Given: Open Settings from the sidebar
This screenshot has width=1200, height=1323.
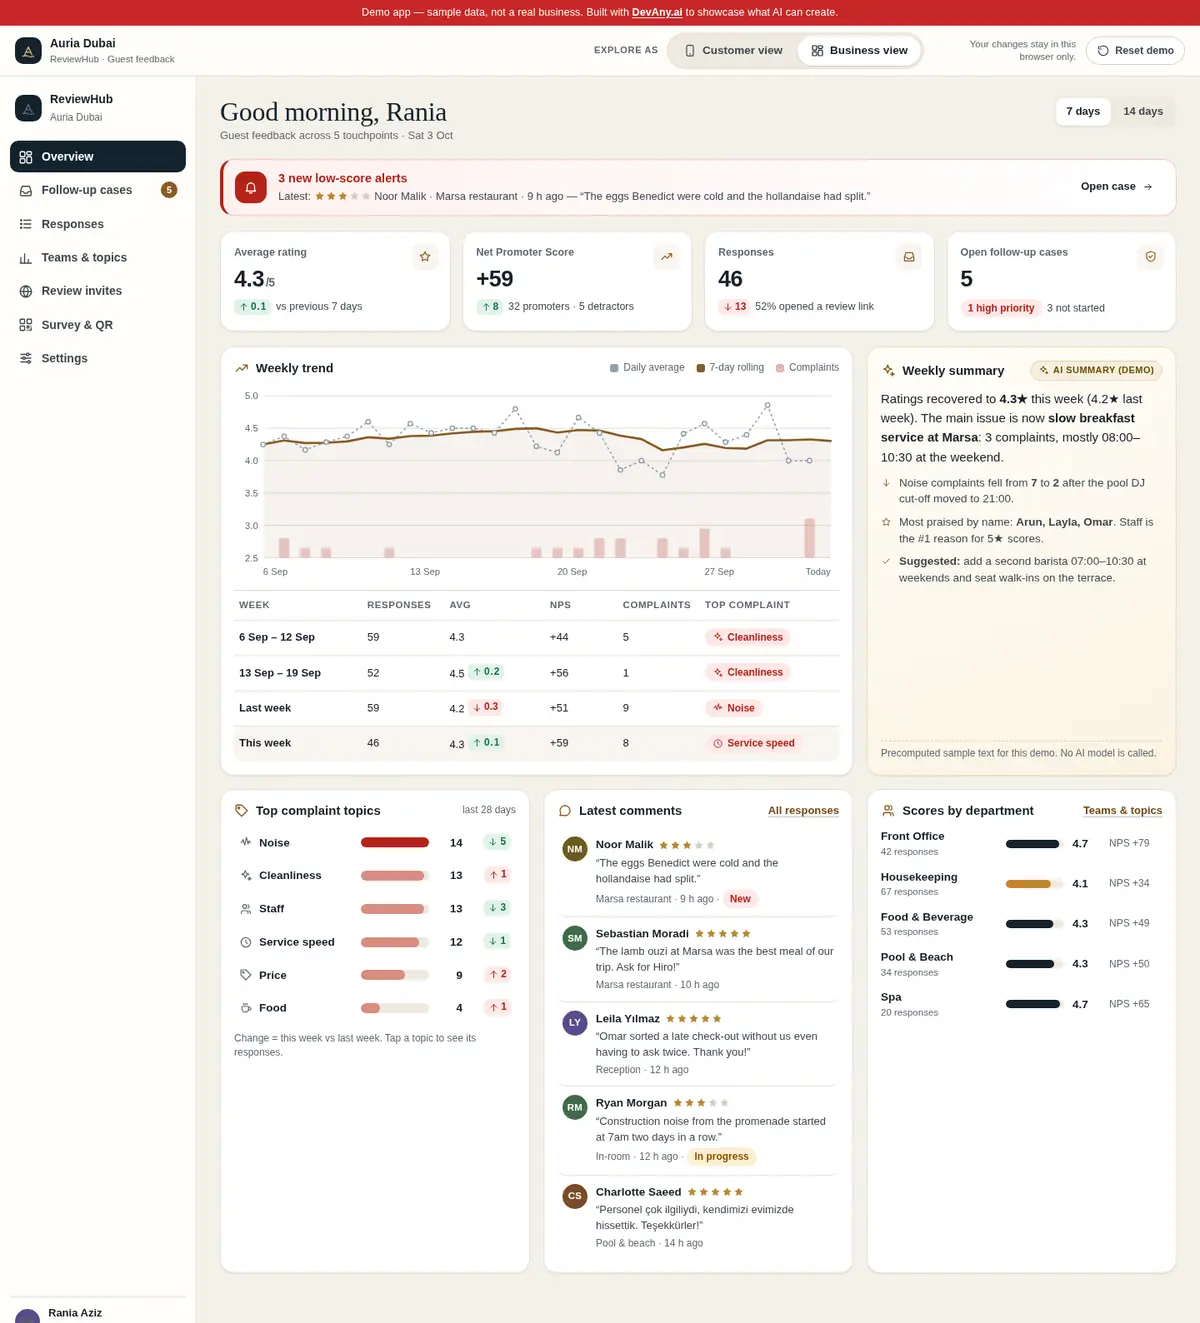Looking at the screenshot, I should coord(98,358).
